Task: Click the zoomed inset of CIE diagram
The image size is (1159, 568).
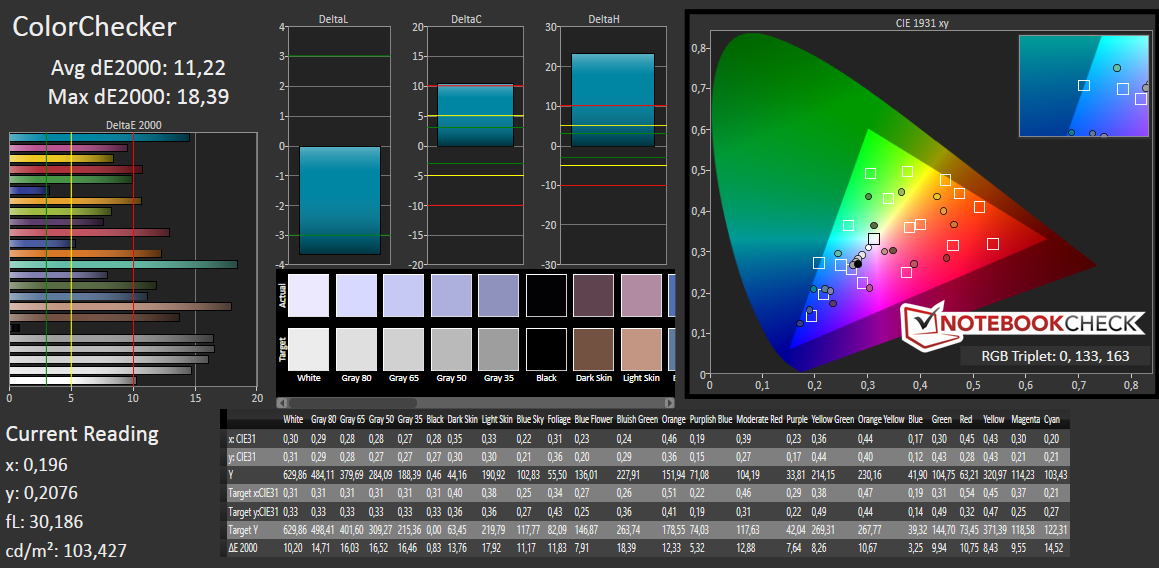Action: click(1083, 86)
